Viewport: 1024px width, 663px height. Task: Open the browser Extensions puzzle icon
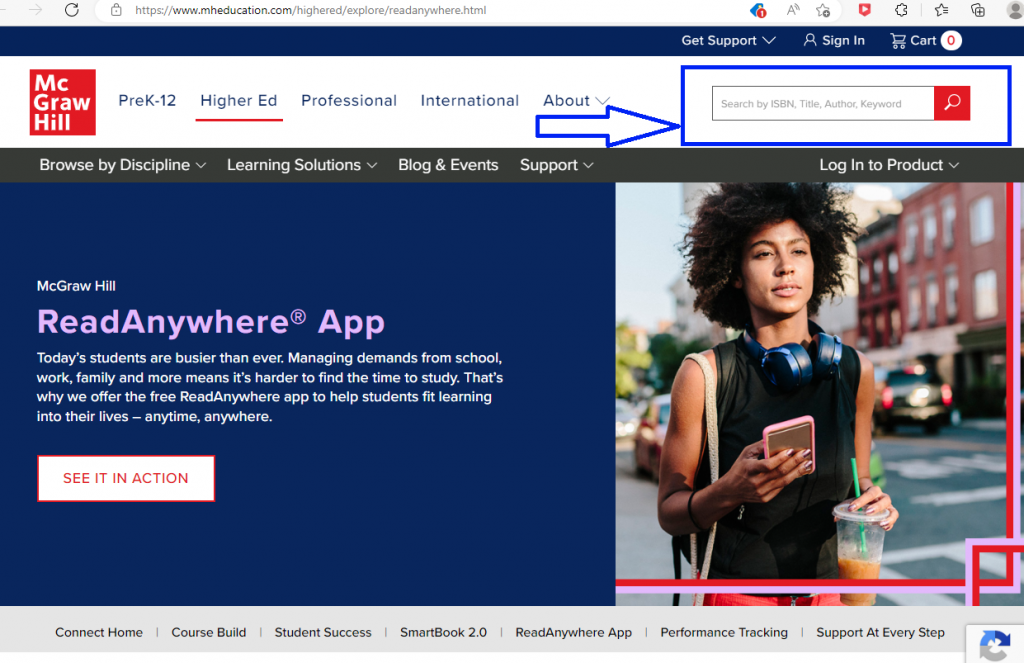point(901,10)
